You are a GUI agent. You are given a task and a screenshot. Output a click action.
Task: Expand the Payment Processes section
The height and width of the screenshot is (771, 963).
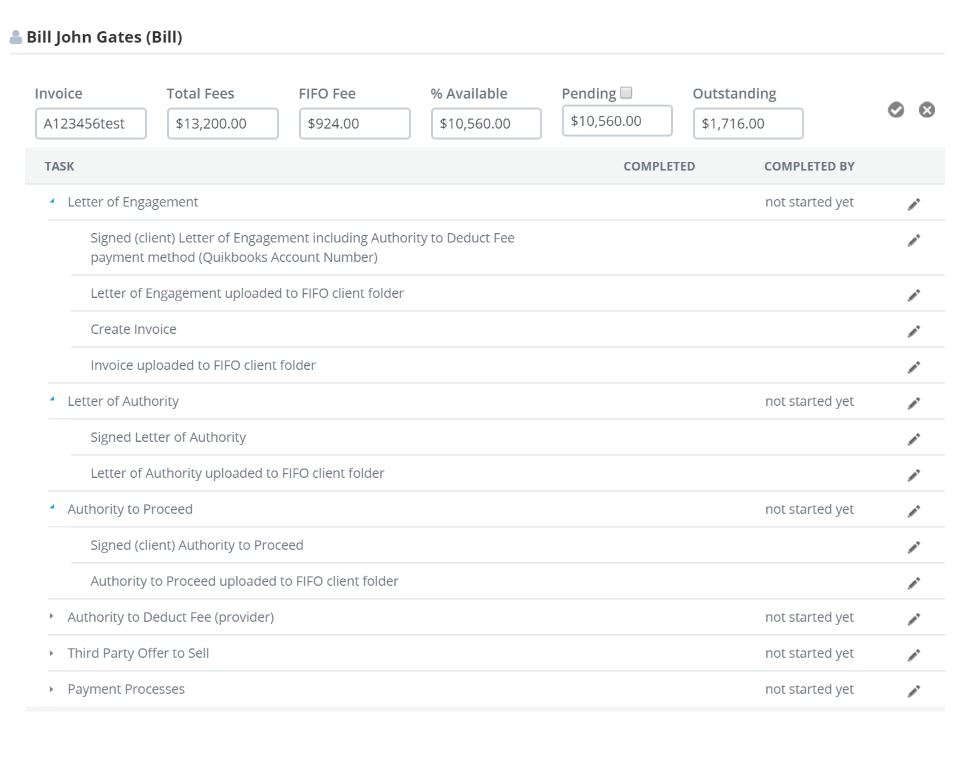pos(52,689)
